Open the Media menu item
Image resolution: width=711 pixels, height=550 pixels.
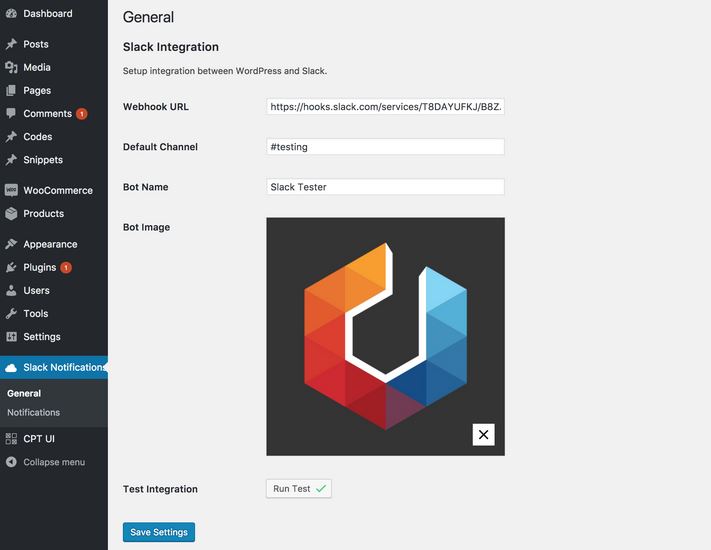(x=54, y=67)
